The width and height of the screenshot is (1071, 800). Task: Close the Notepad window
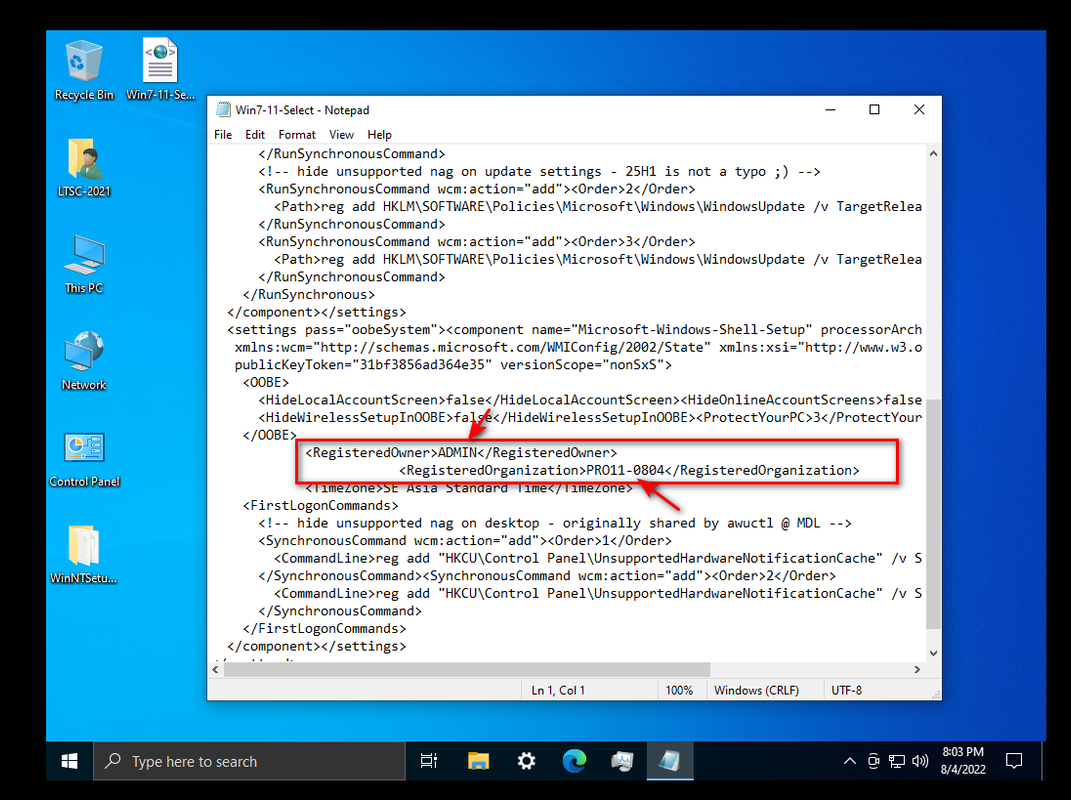pyautogui.click(x=919, y=110)
